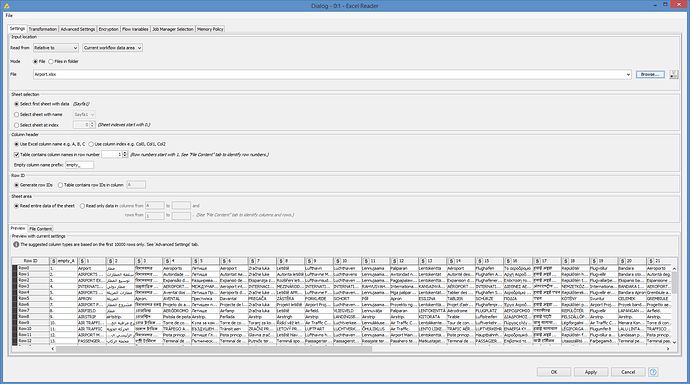
Task: Click the preview table vertical scrollbar thumb
Action: (x=674, y=282)
